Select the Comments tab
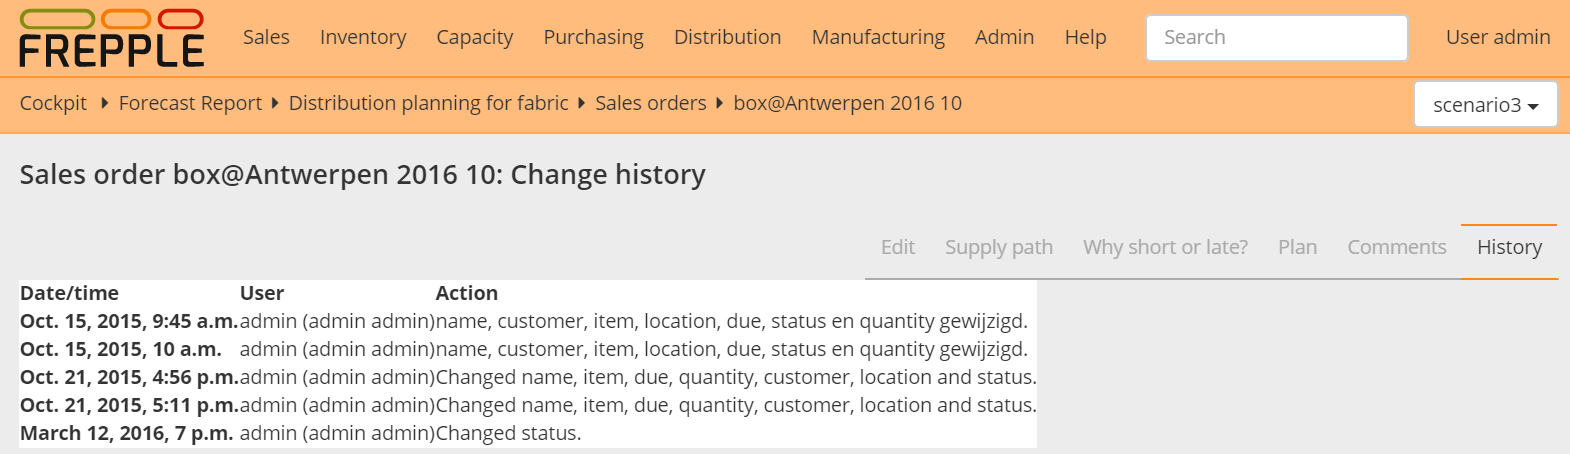This screenshot has height=454, width=1570. (1396, 248)
